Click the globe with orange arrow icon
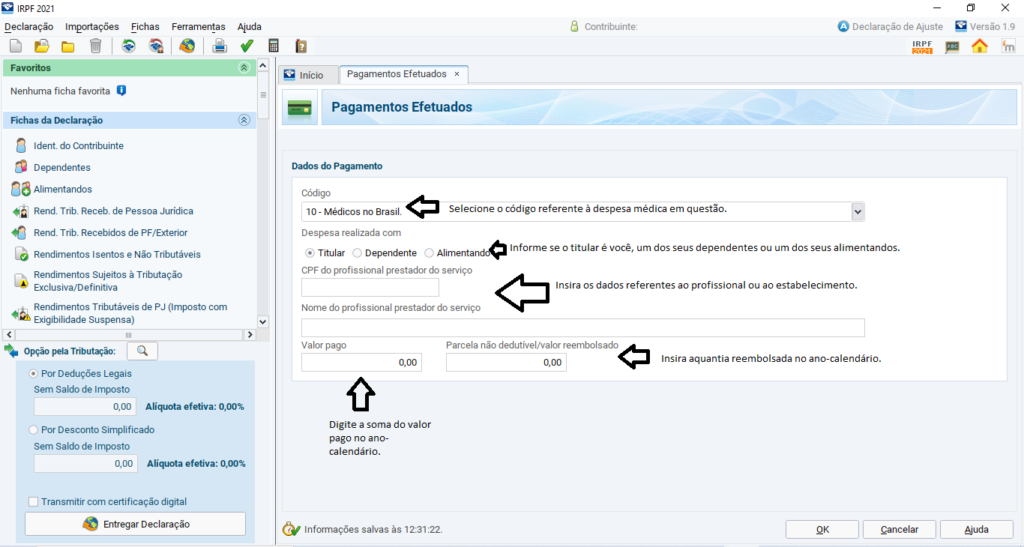Screen dimensions: 1024x547 (x=187, y=46)
